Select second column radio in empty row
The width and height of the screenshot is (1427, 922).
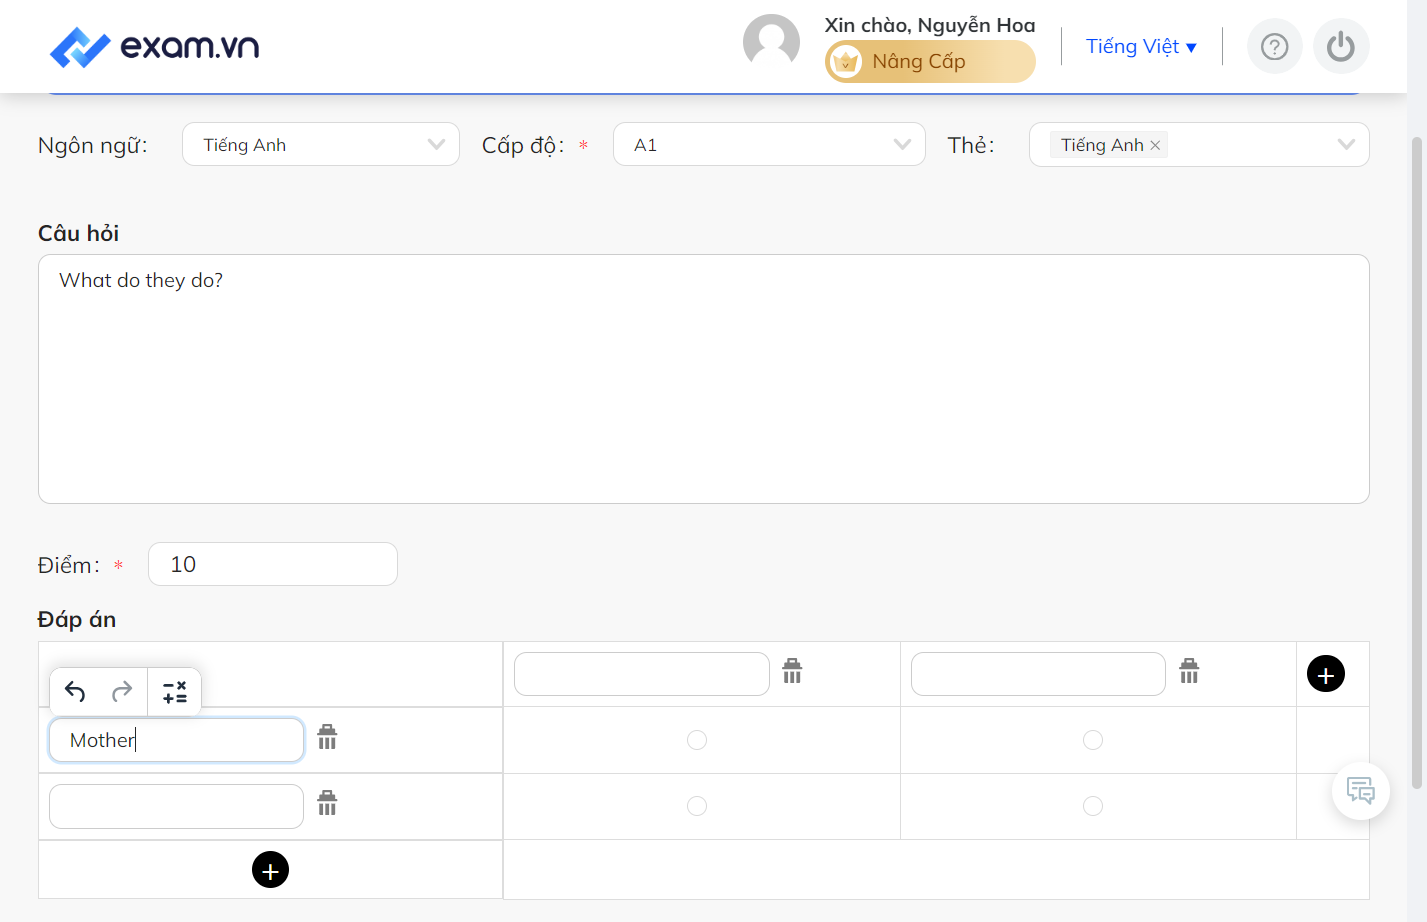point(1093,806)
